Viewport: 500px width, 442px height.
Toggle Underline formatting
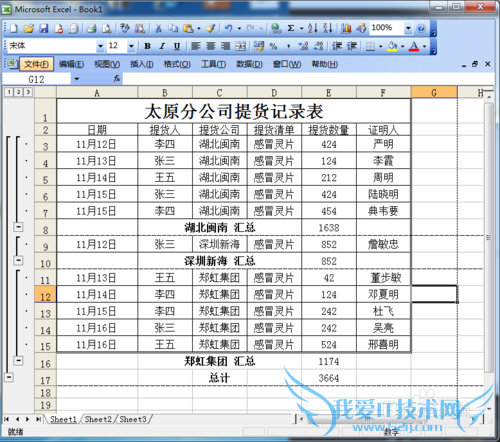click(x=177, y=46)
